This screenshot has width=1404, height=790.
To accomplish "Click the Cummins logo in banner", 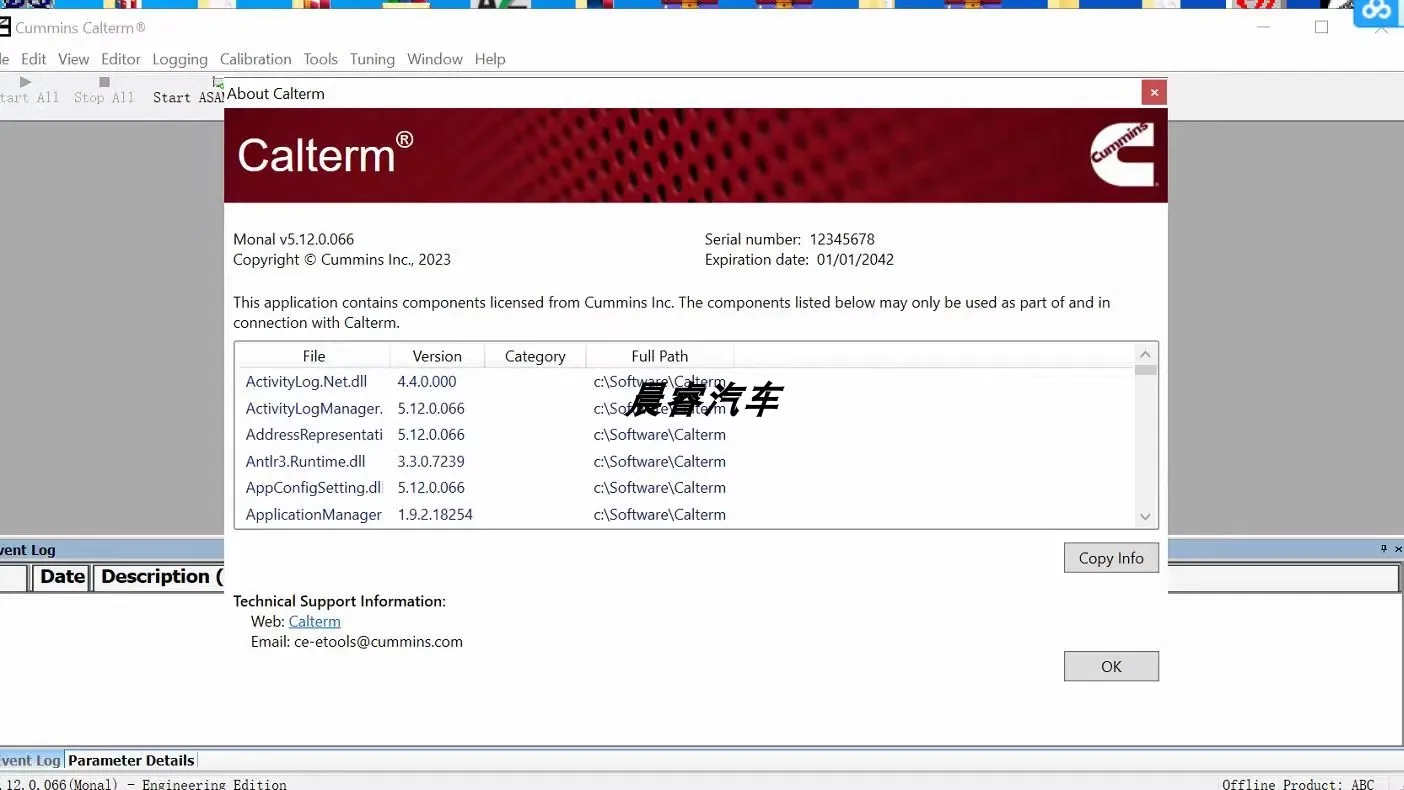I will point(1122,155).
